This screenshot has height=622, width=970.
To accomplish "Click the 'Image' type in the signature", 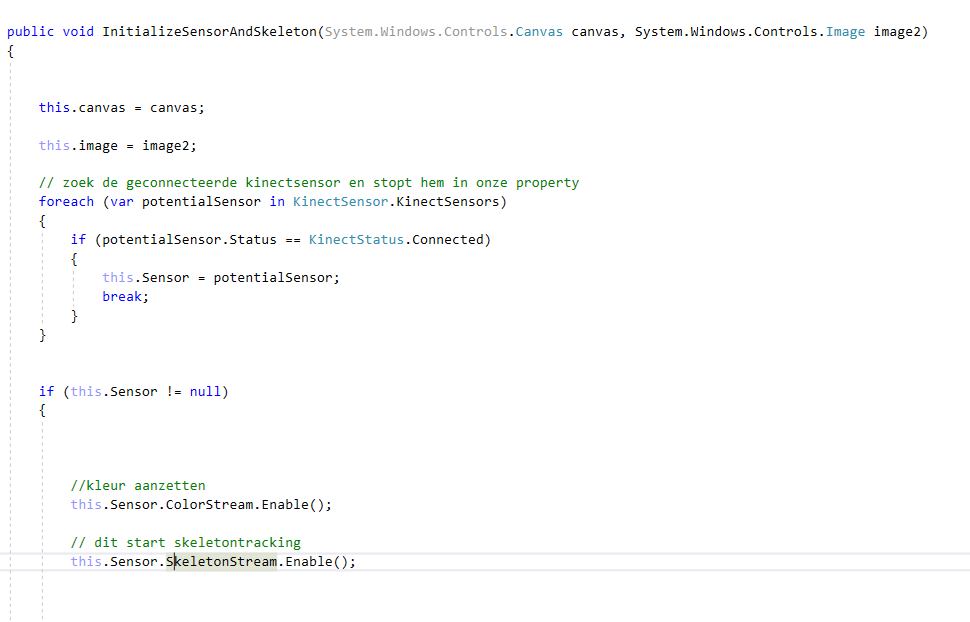I will click(x=845, y=32).
